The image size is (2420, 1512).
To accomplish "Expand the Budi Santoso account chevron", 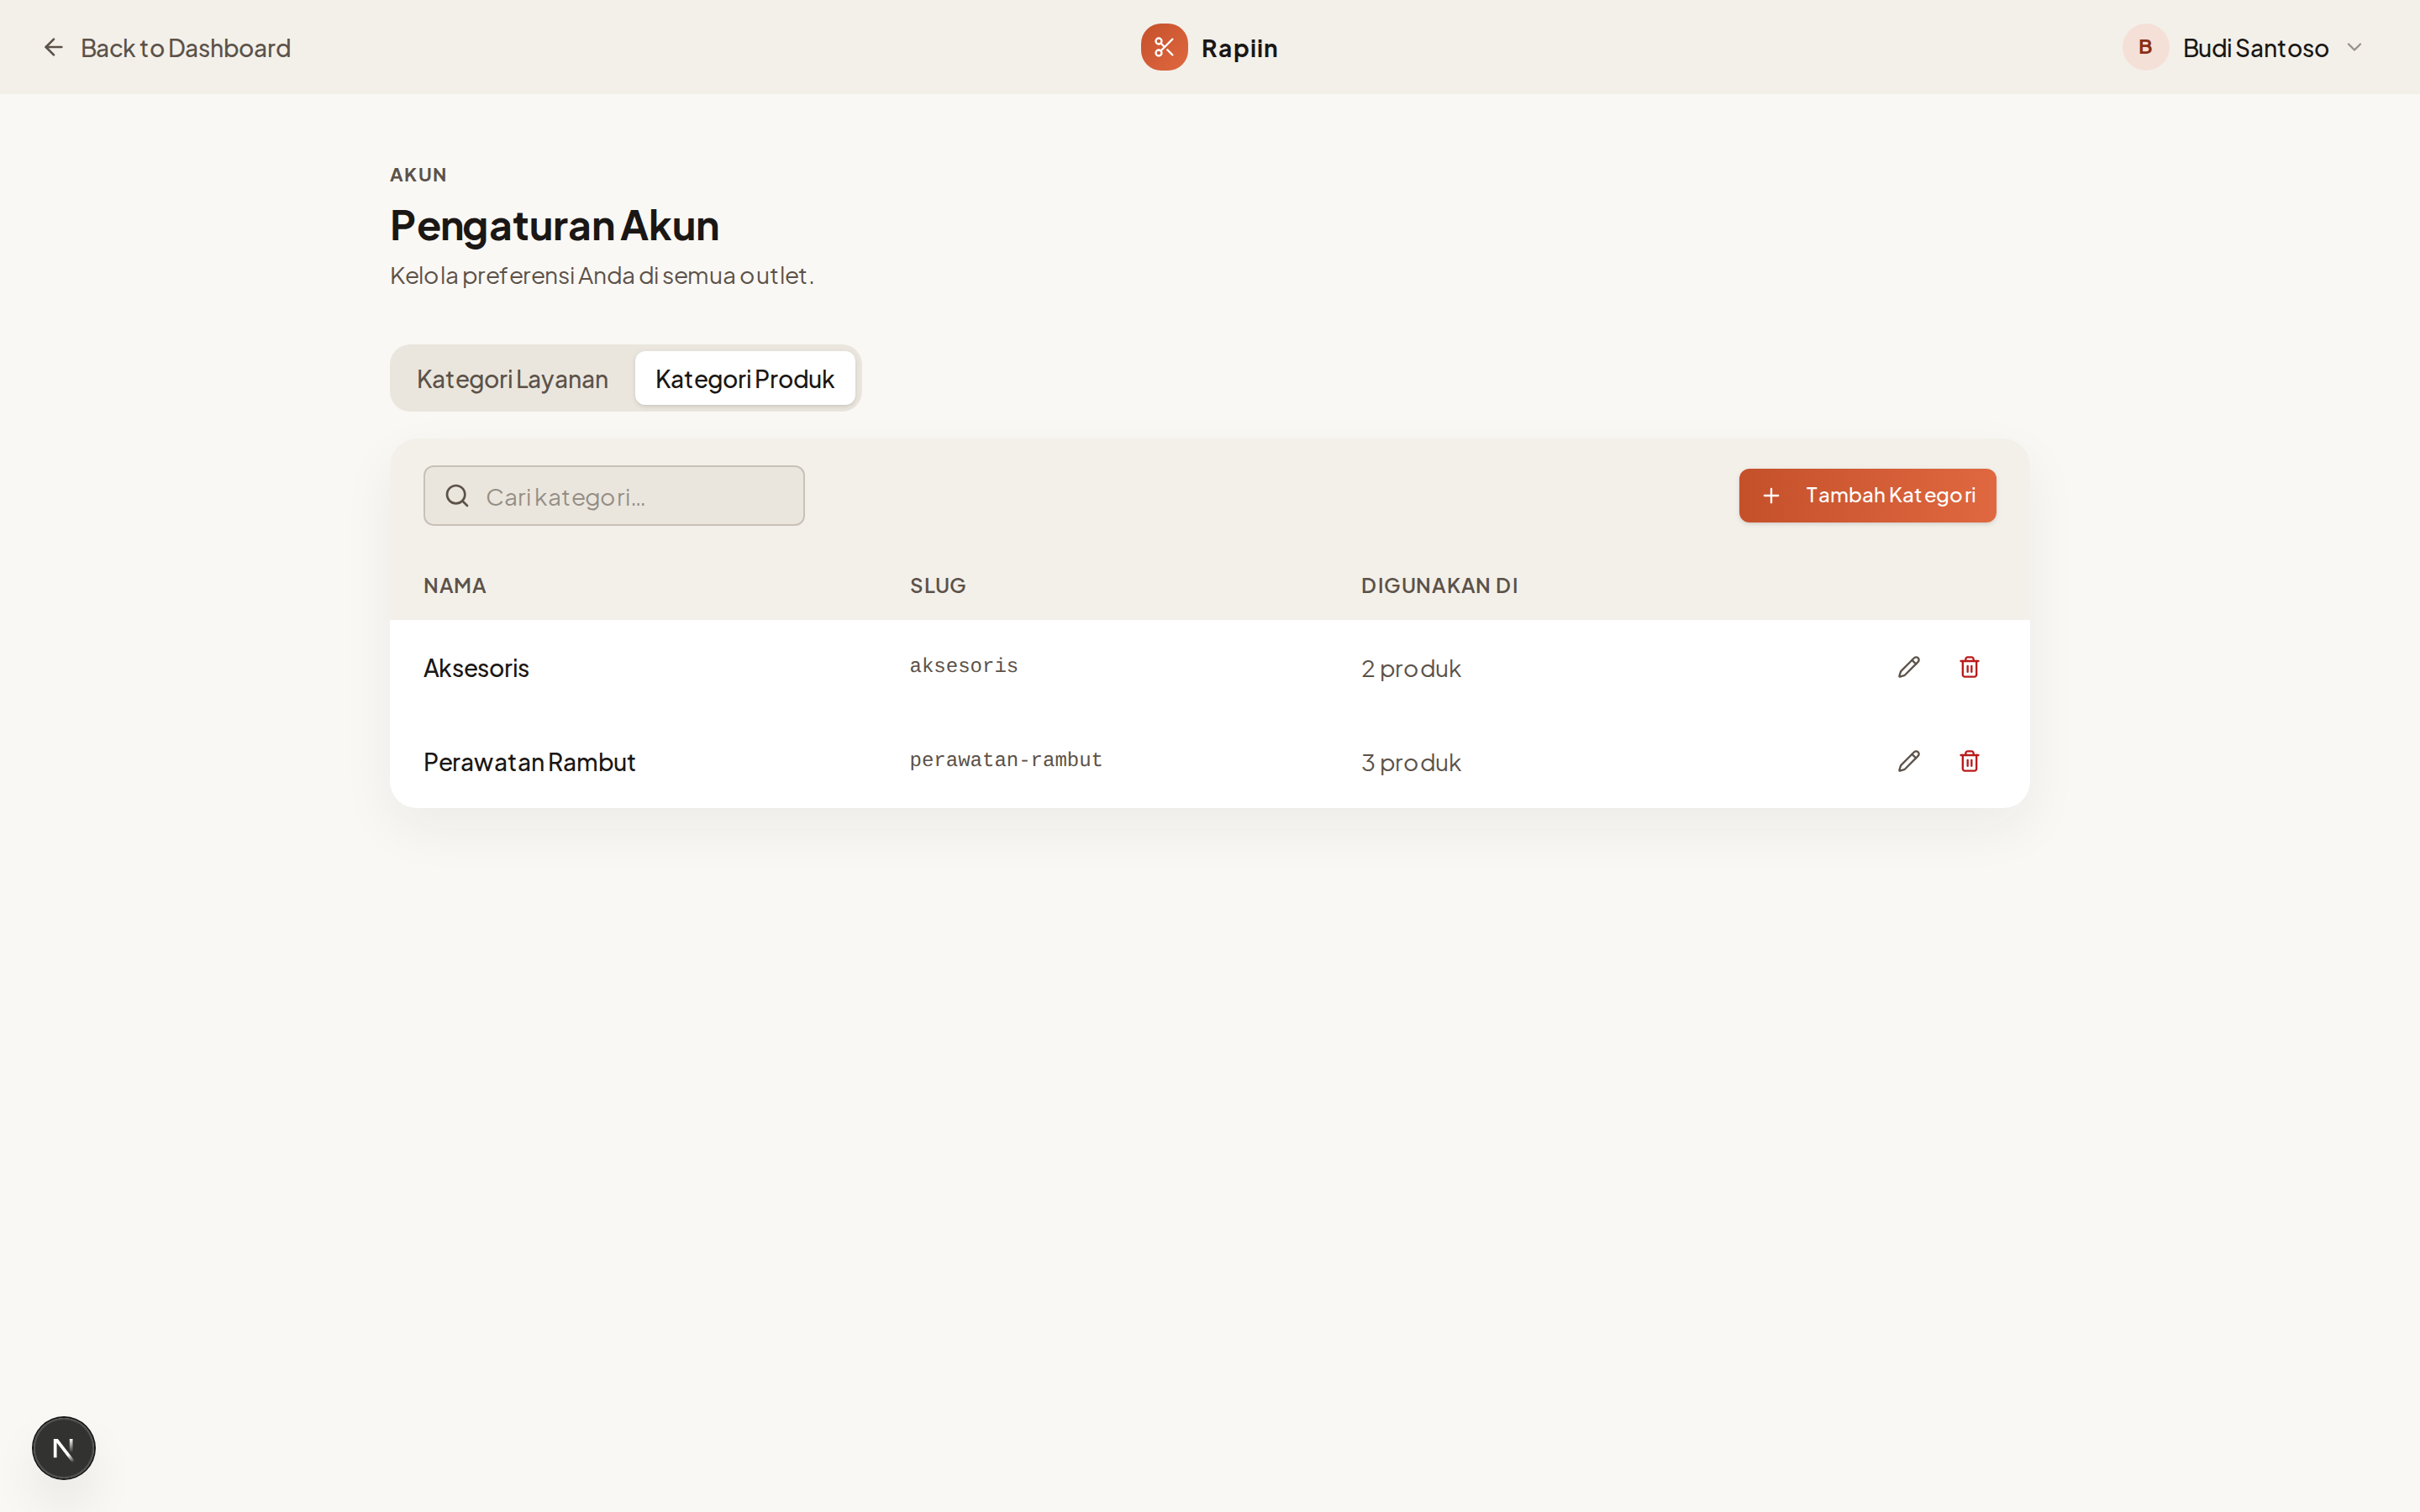I will 2354,47.
